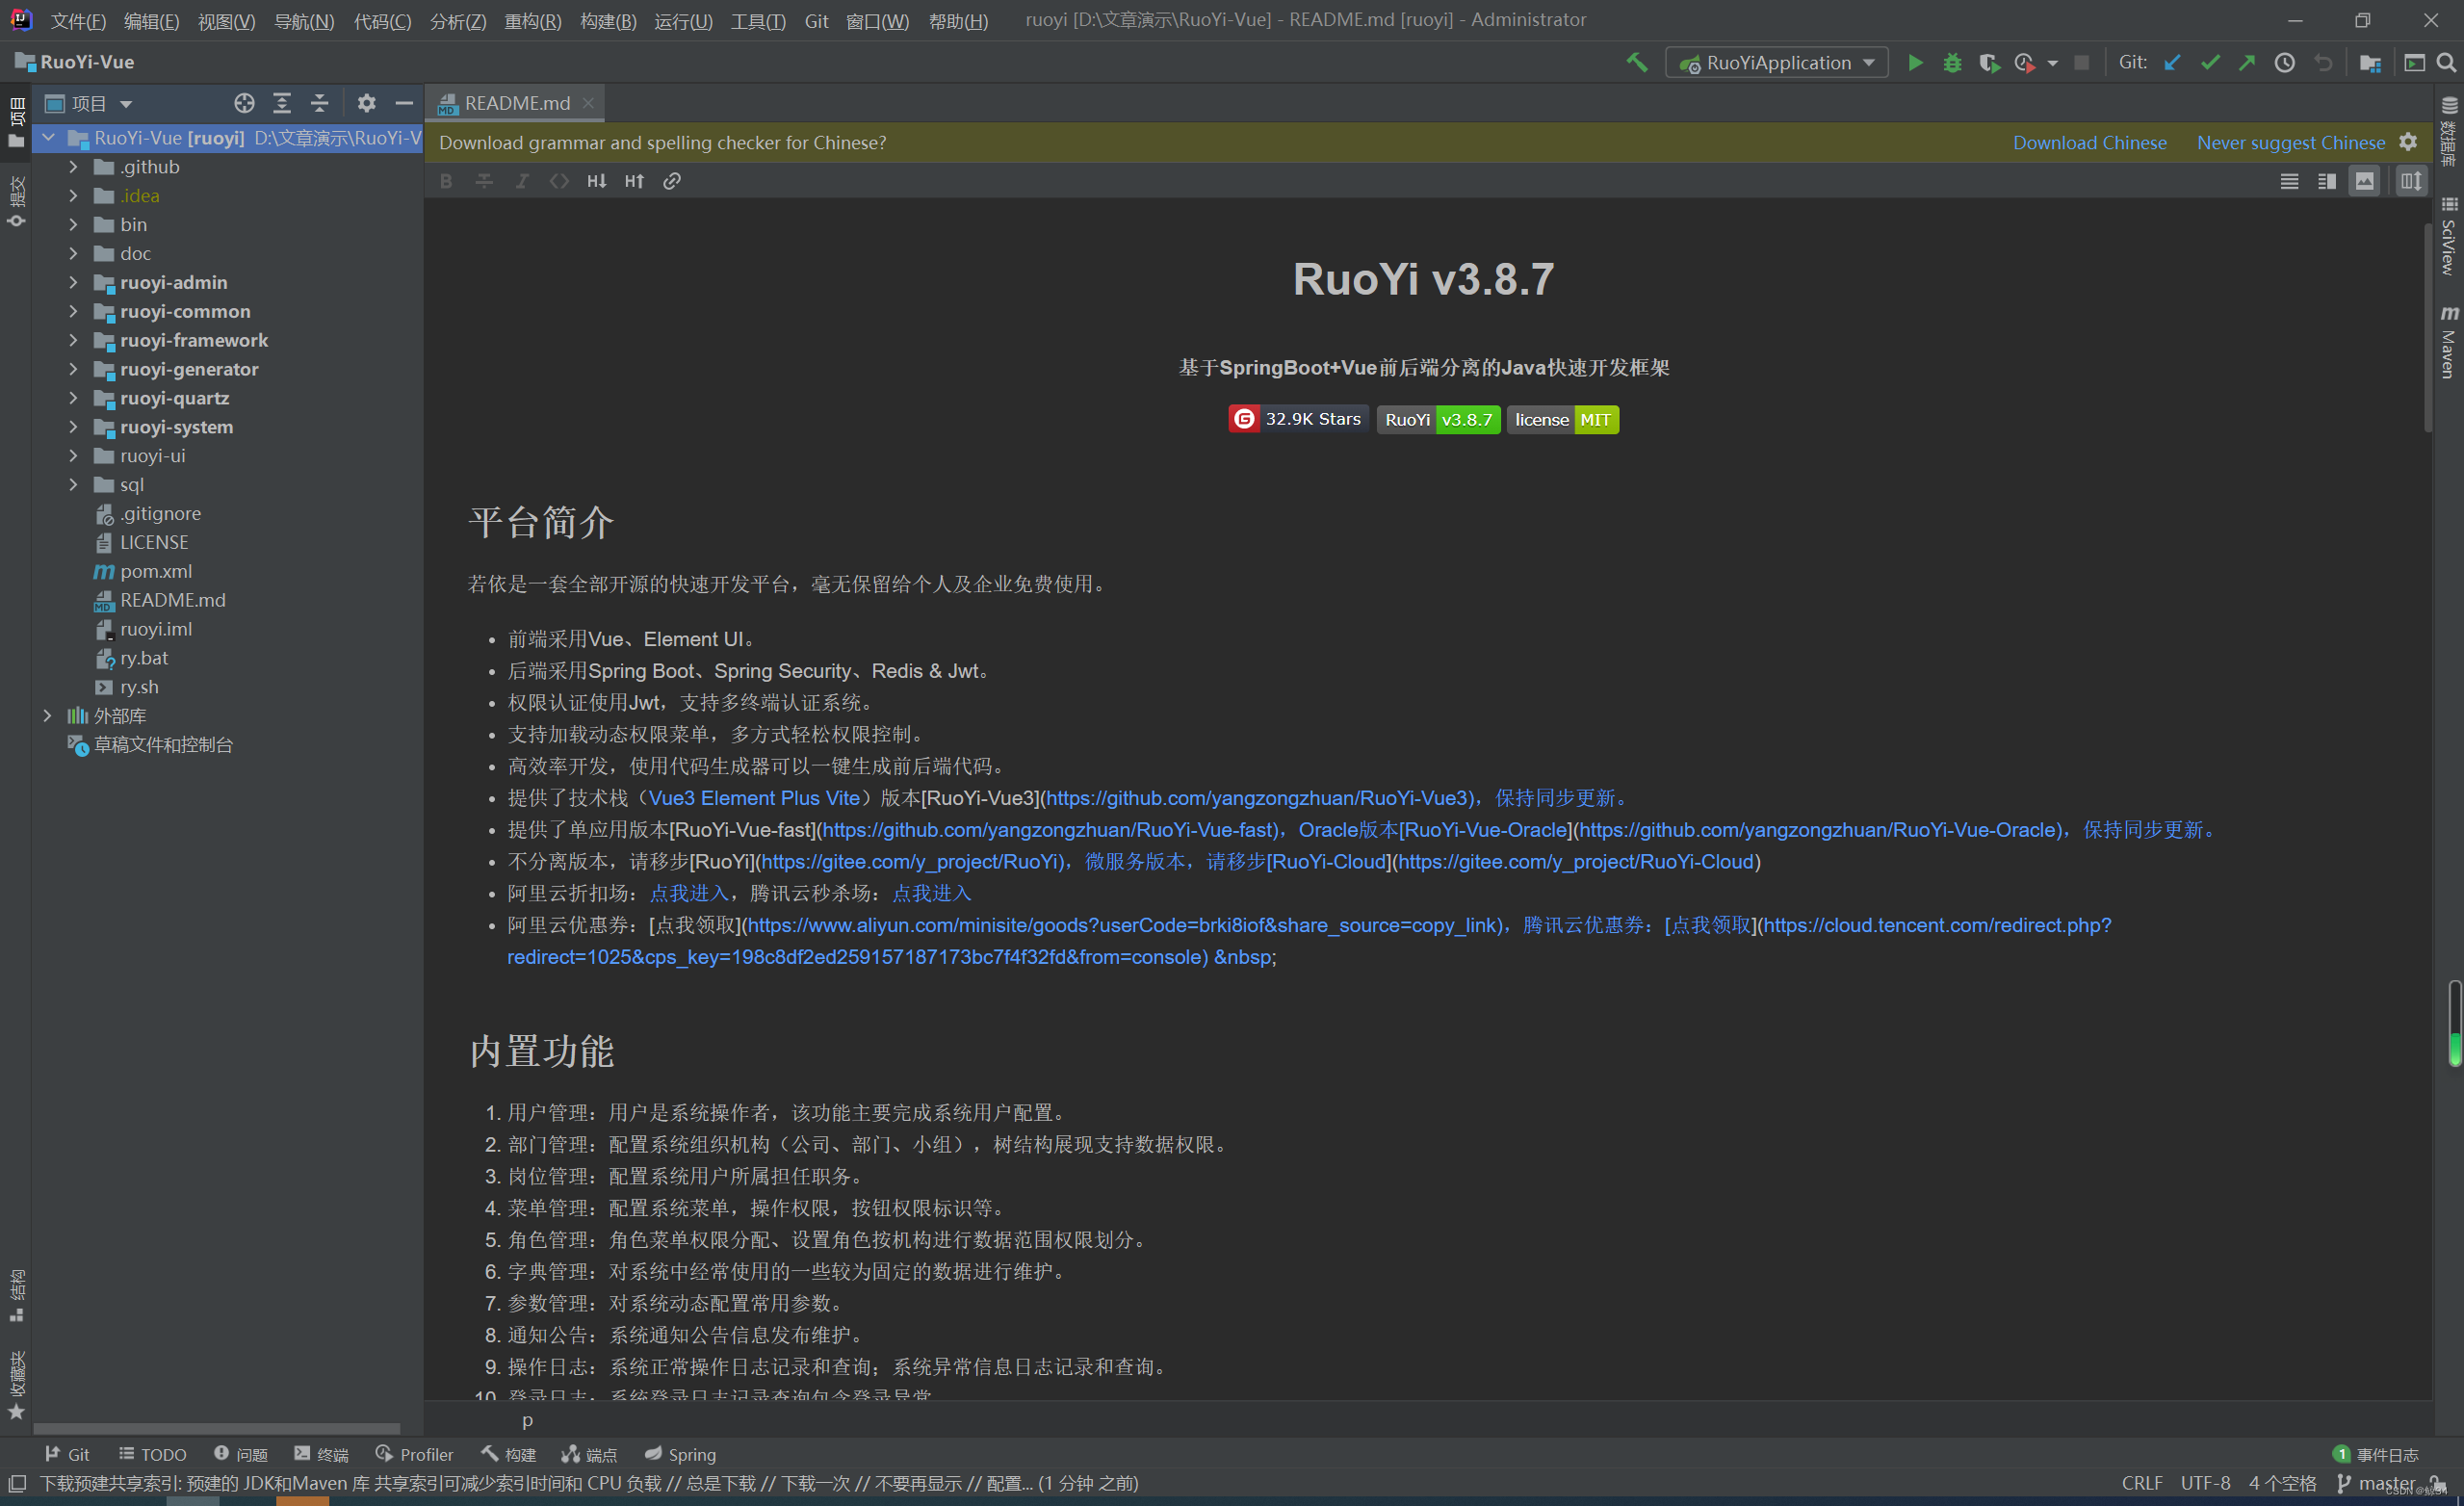Click the Download Chinese link
The image size is (2464, 1506).
pyautogui.click(x=2089, y=143)
